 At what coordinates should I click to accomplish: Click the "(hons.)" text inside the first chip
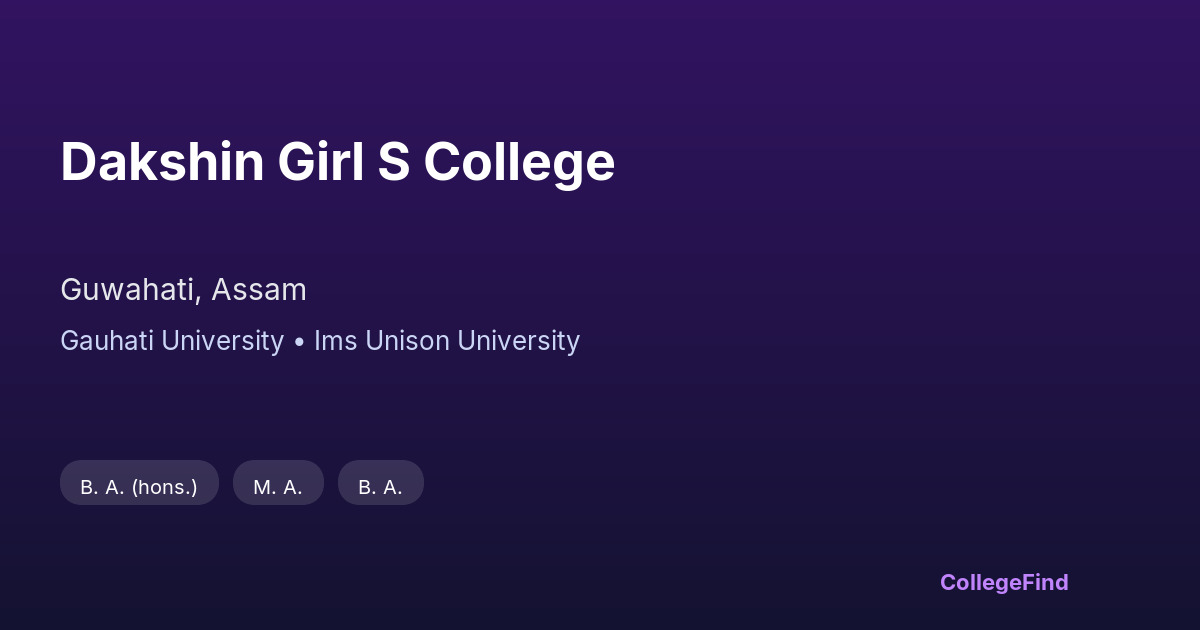[164, 487]
